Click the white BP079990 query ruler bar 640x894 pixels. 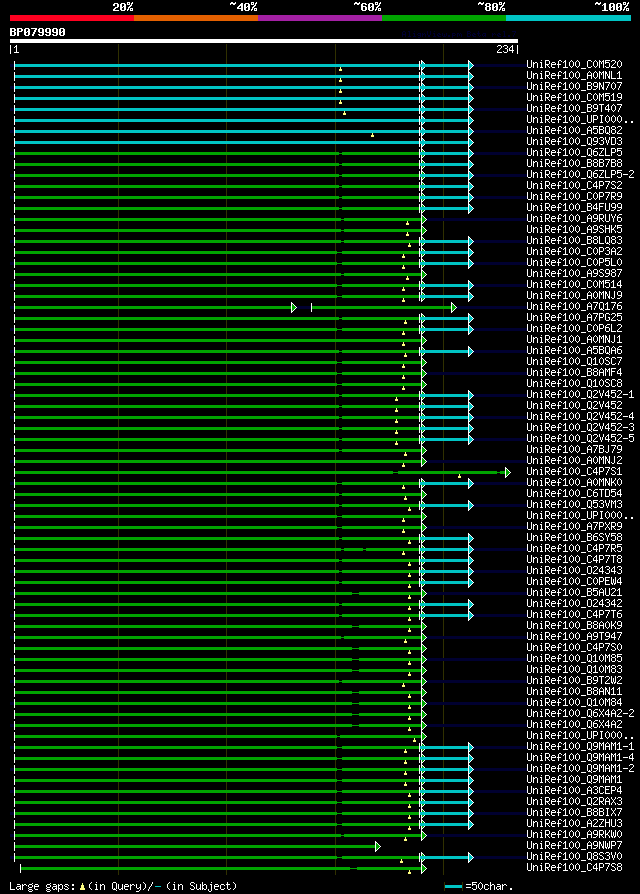tap(264, 41)
